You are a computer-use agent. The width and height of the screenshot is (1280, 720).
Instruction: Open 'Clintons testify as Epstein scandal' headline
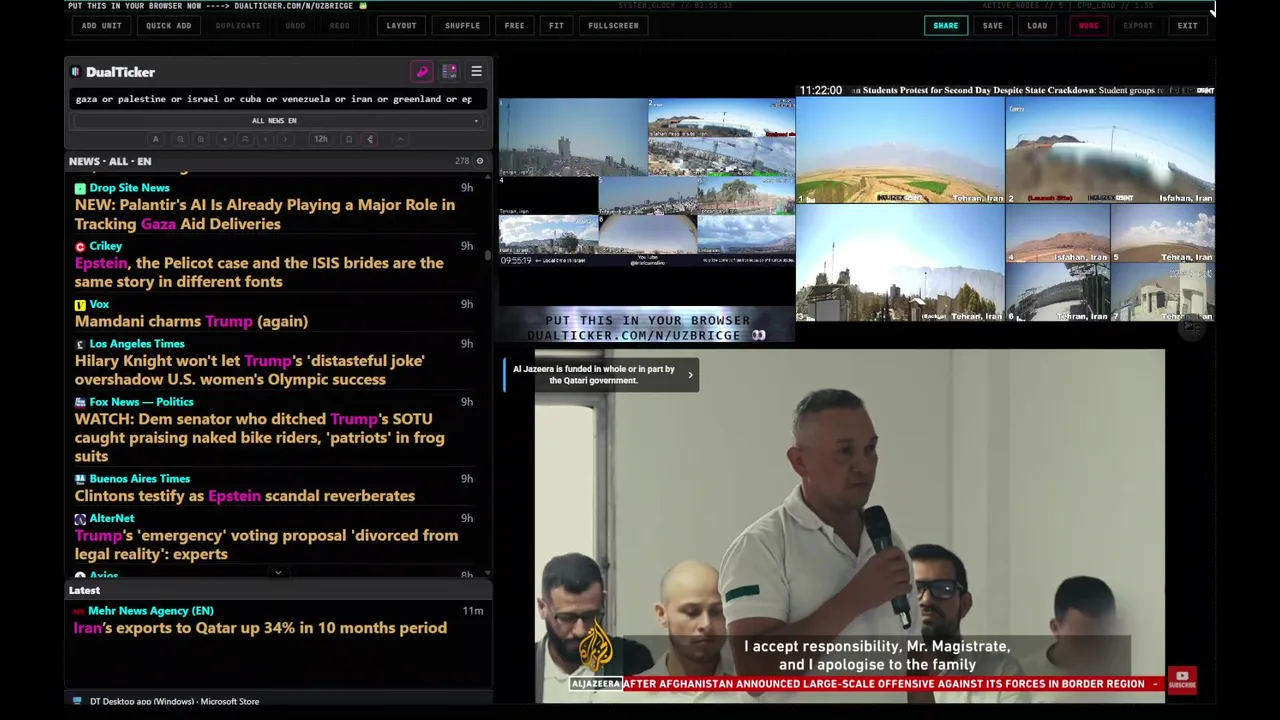pyautogui.click(x=245, y=496)
